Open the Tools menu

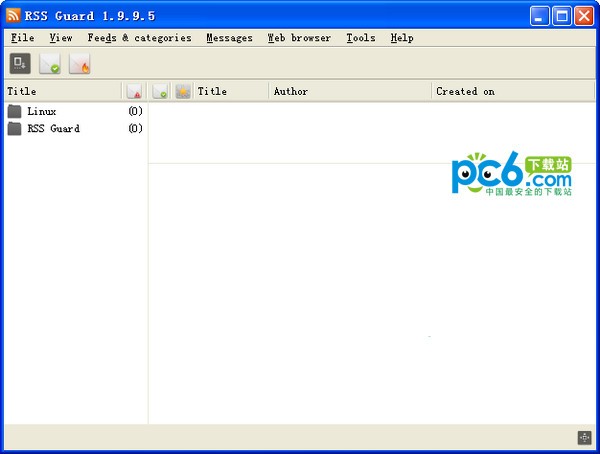[361, 38]
